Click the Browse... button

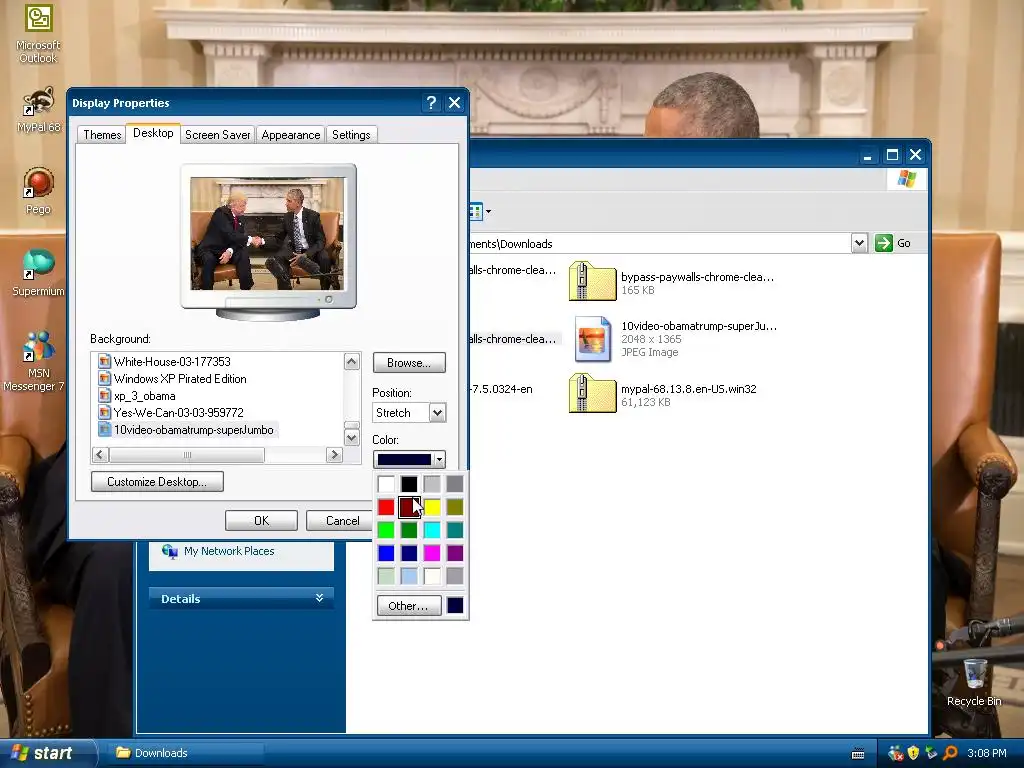tap(409, 362)
